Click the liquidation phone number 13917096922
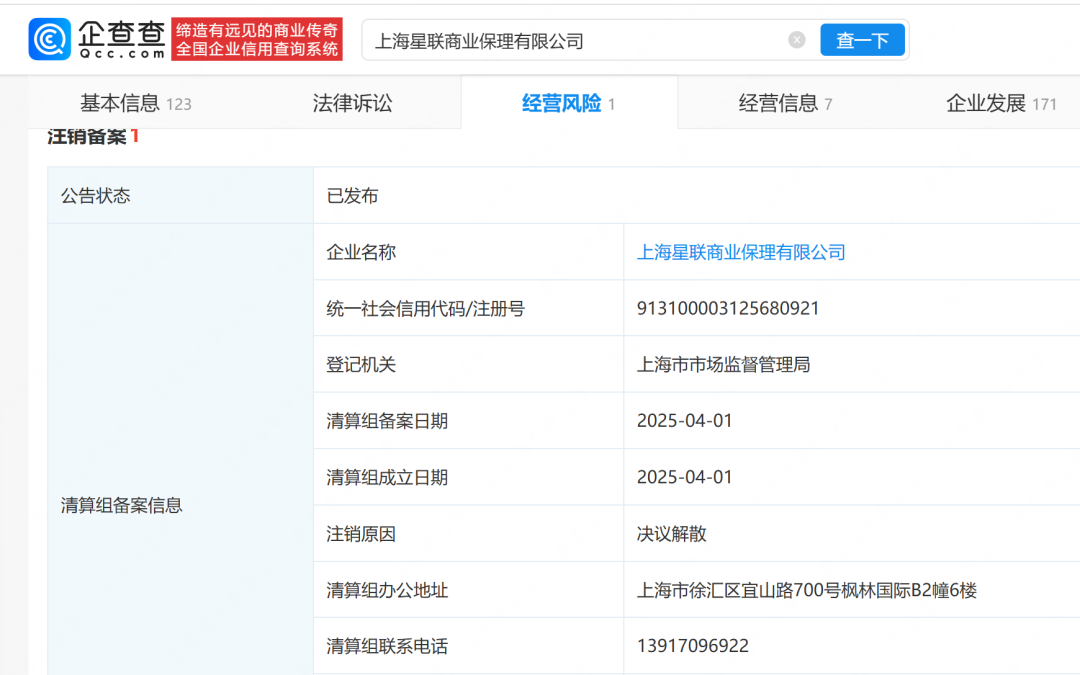Viewport: 1080px width, 675px height. pos(692,646)
